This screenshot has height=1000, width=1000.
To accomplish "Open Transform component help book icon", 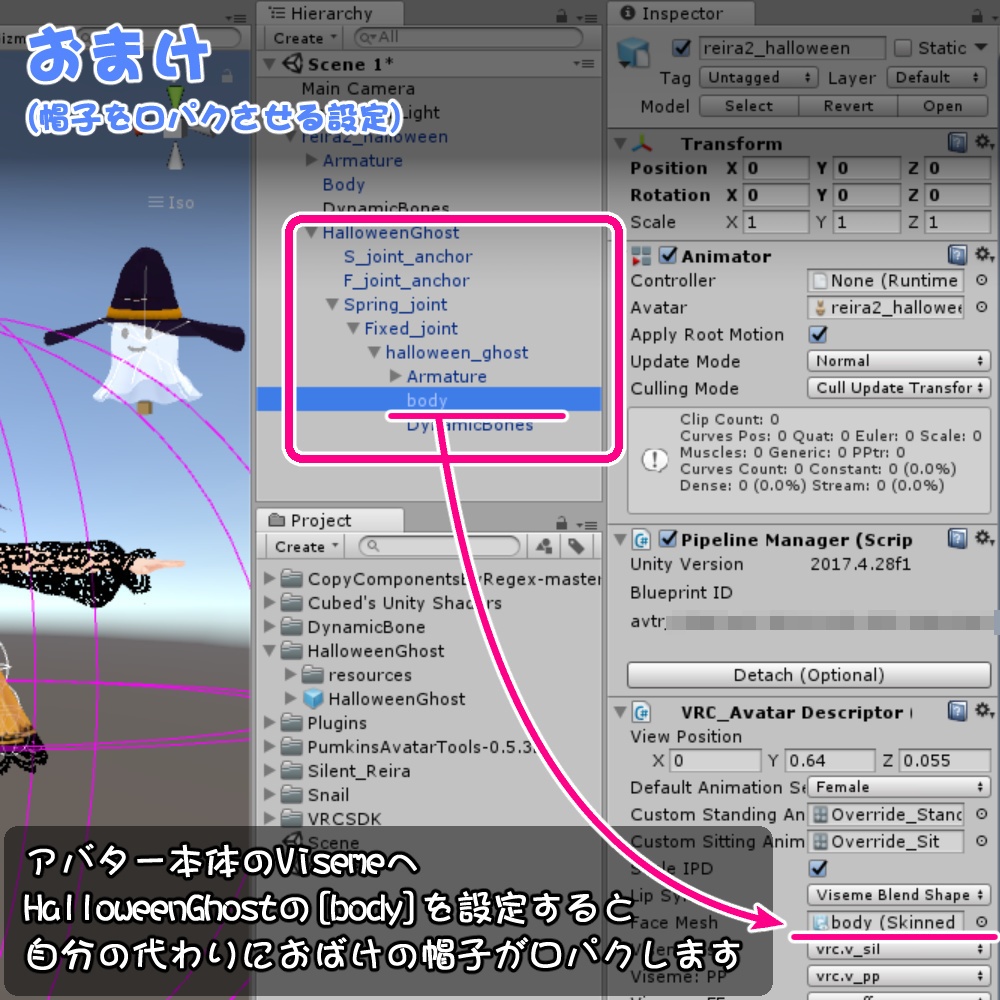I will tap(957, 142).
